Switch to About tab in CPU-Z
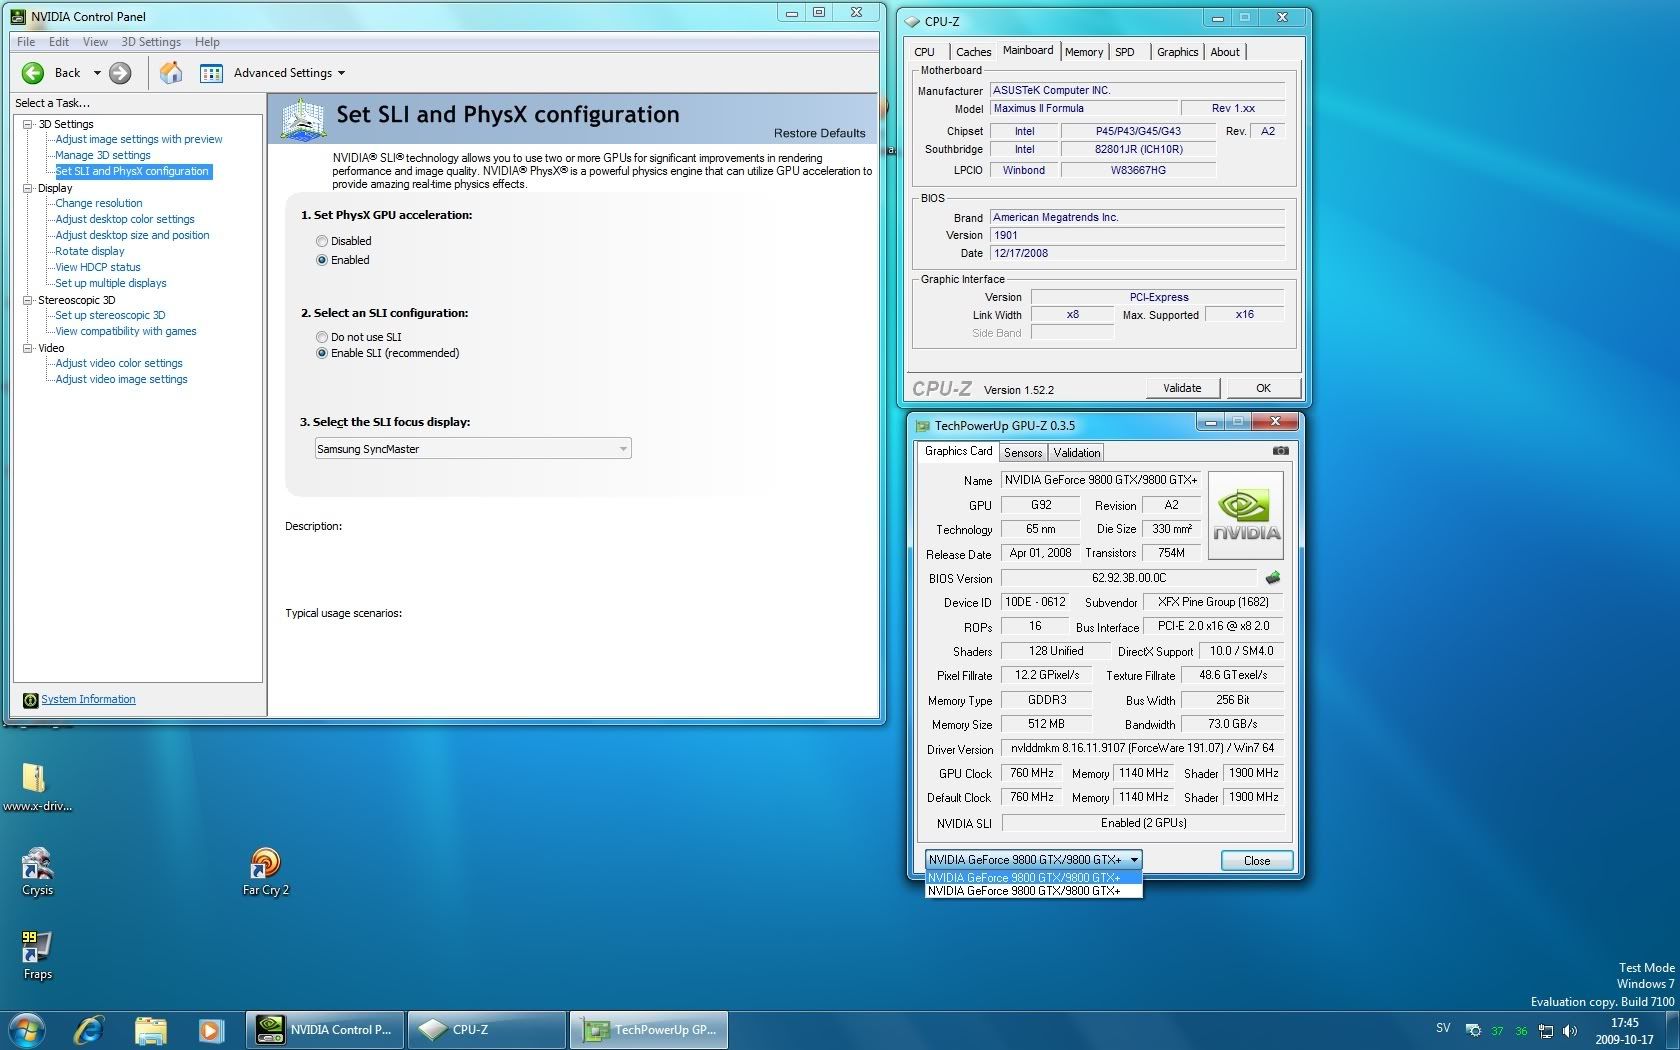This screenshot has width=1680, height=1050. pyautogui.click(x=1225, y=52)
